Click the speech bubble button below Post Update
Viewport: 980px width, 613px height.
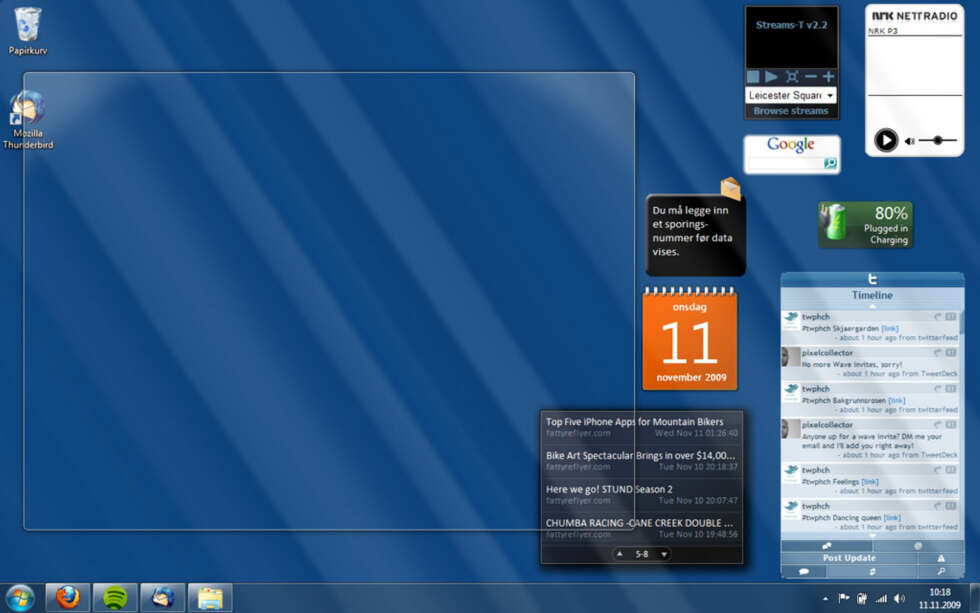coord(804,571)
